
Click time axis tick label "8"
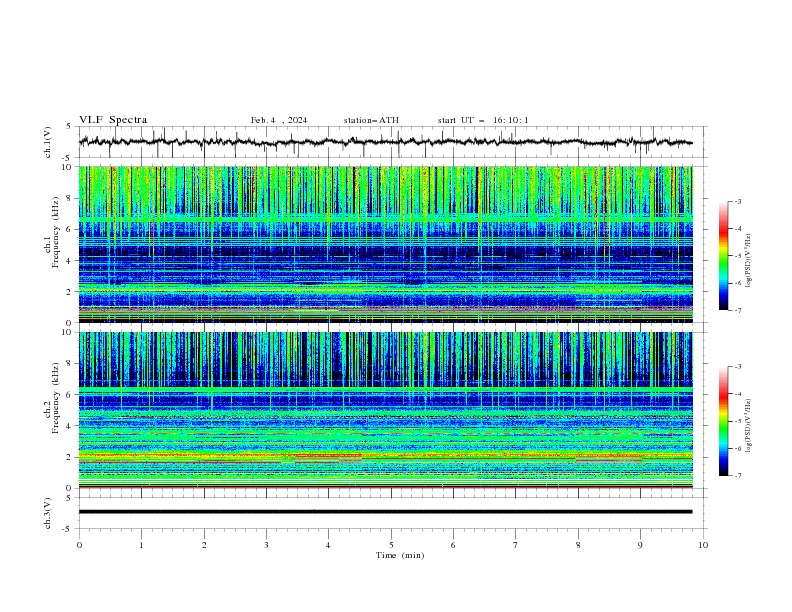tap(578, 545)
